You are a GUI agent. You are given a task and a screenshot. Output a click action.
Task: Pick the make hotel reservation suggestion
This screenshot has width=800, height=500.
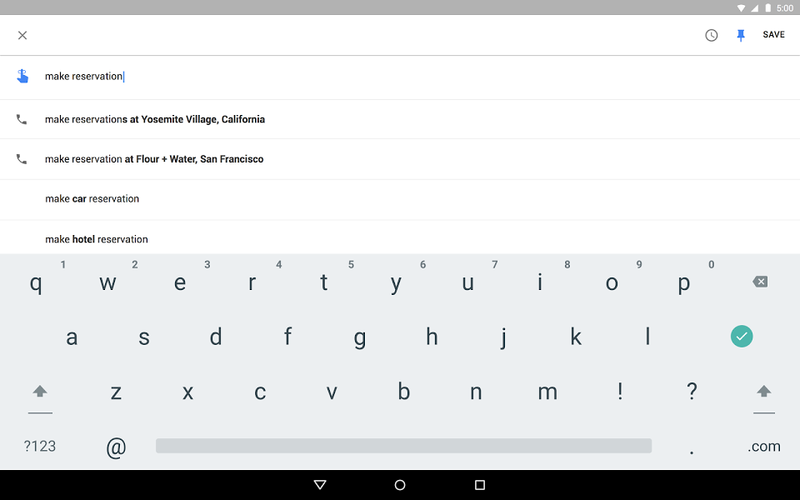coord(400,239)
